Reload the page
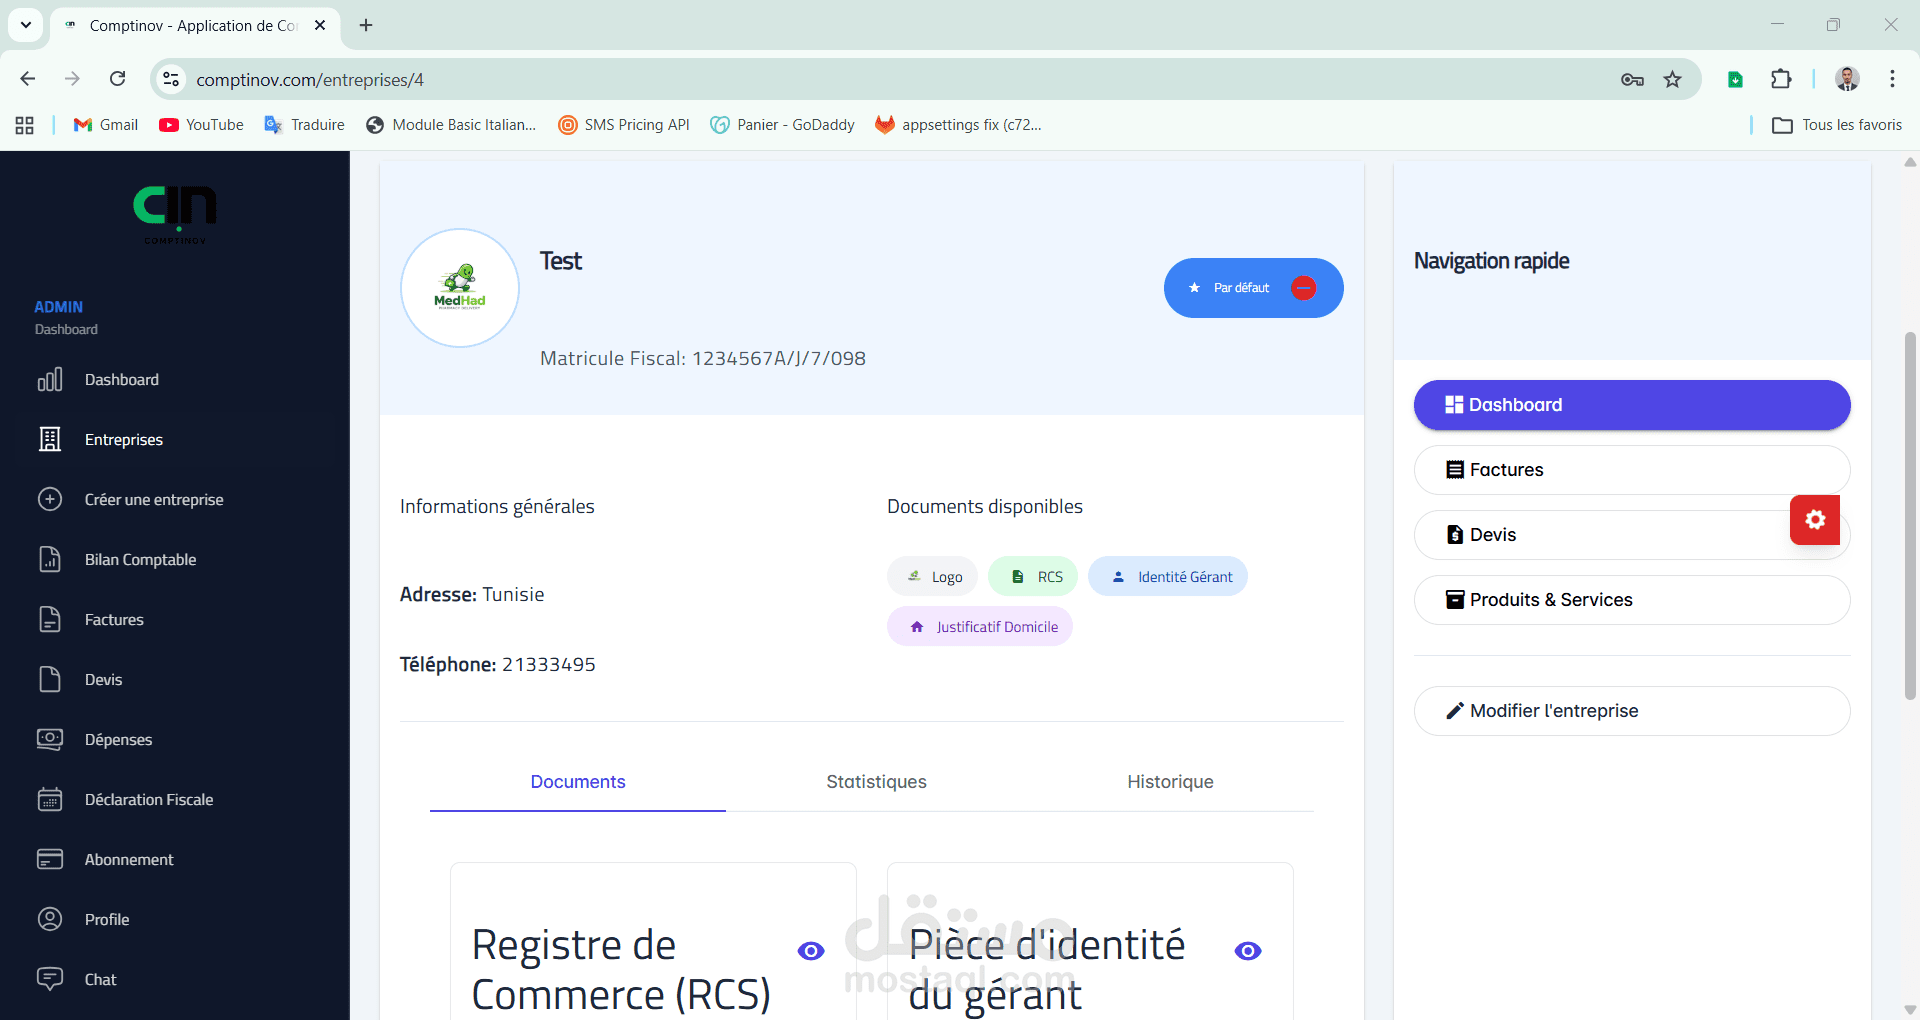Viewport: 1920px width, 1020px height. 118,79
